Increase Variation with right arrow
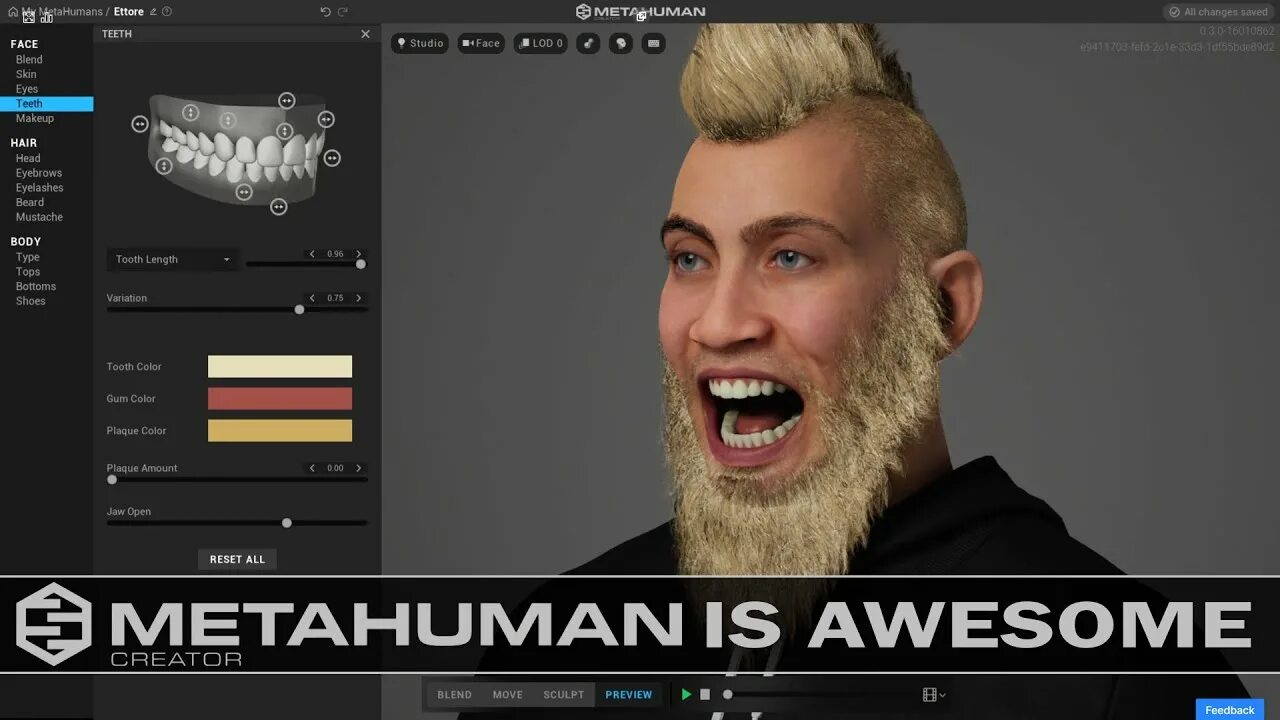Image resolution: width=1280 pixels, height=720 pixels. coord(359,298)
